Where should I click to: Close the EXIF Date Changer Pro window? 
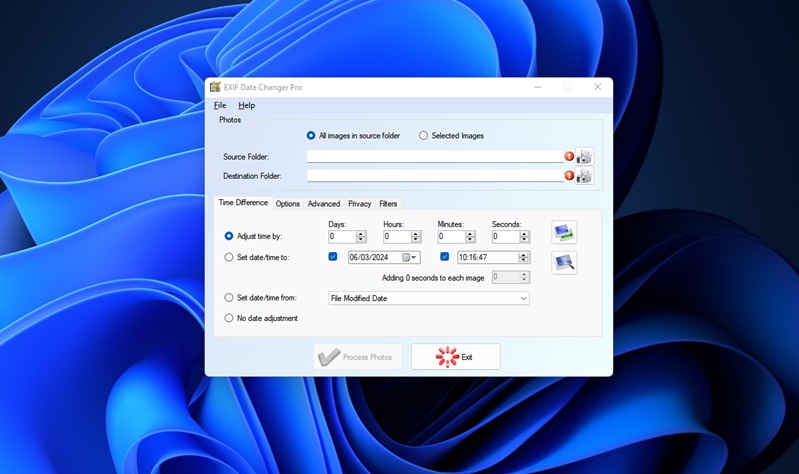tap(598, 87)
